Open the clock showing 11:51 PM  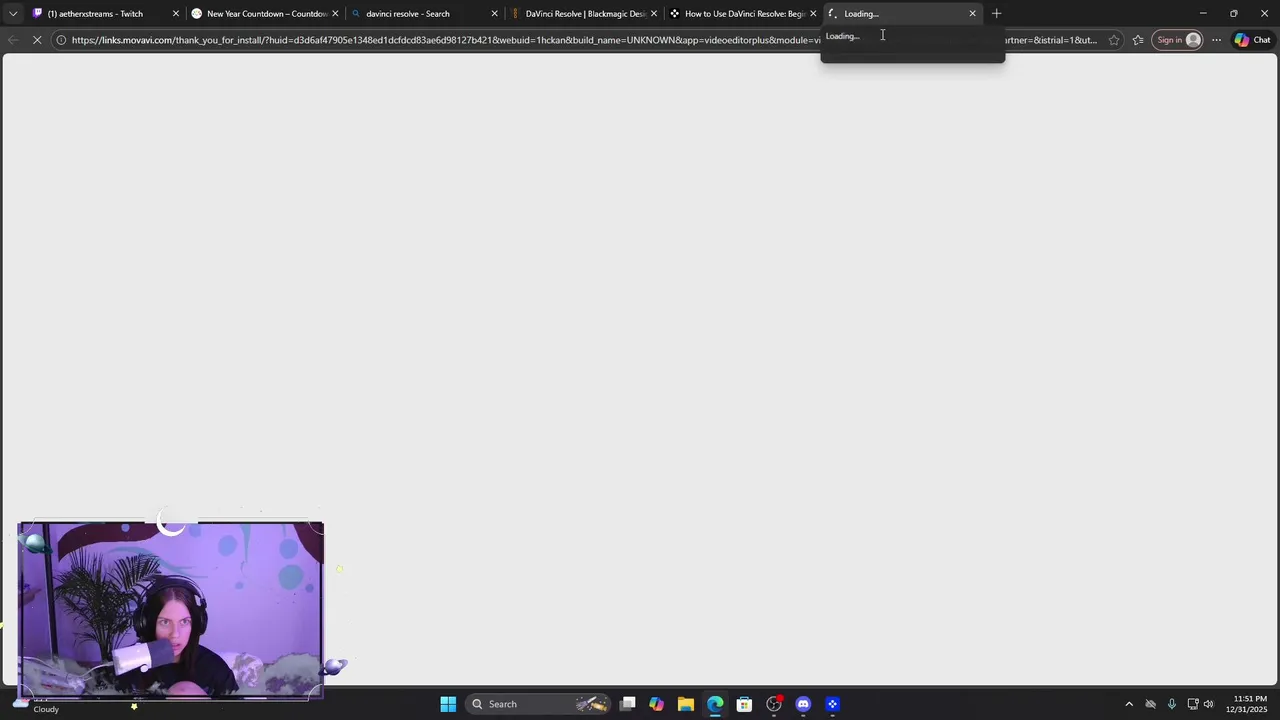(x=1249, y=704)
